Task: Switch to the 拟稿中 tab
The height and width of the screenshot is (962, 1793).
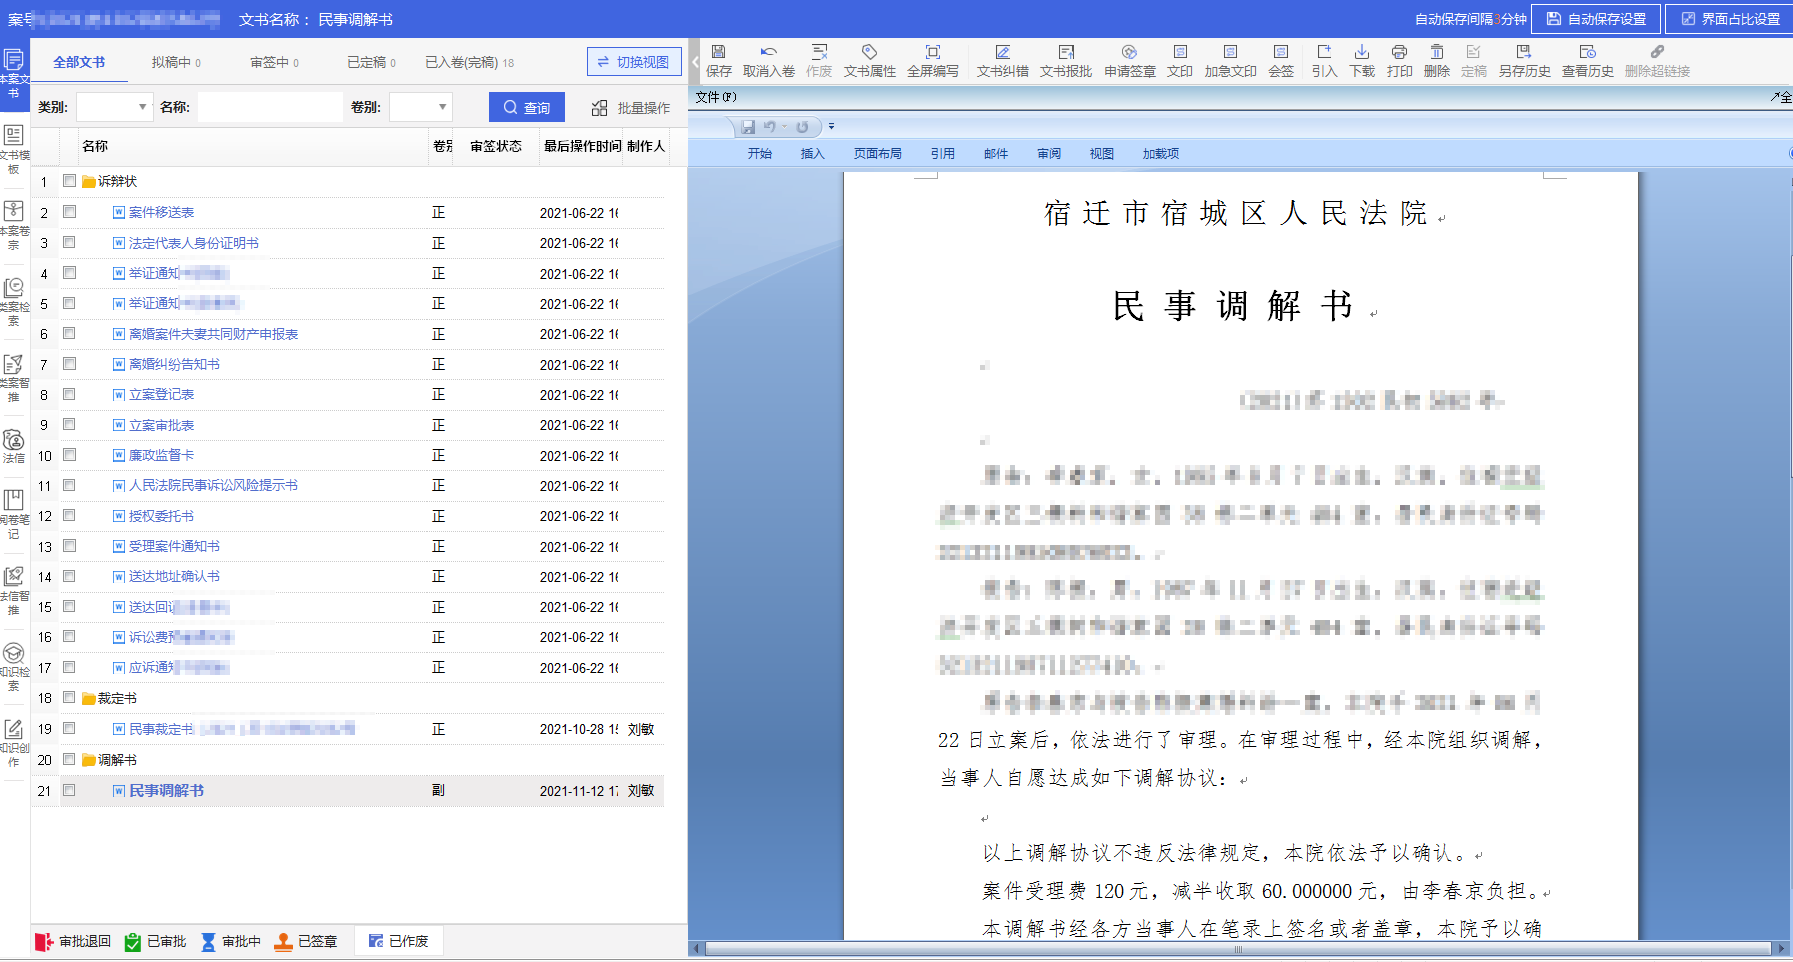Action: coord(176,62)
